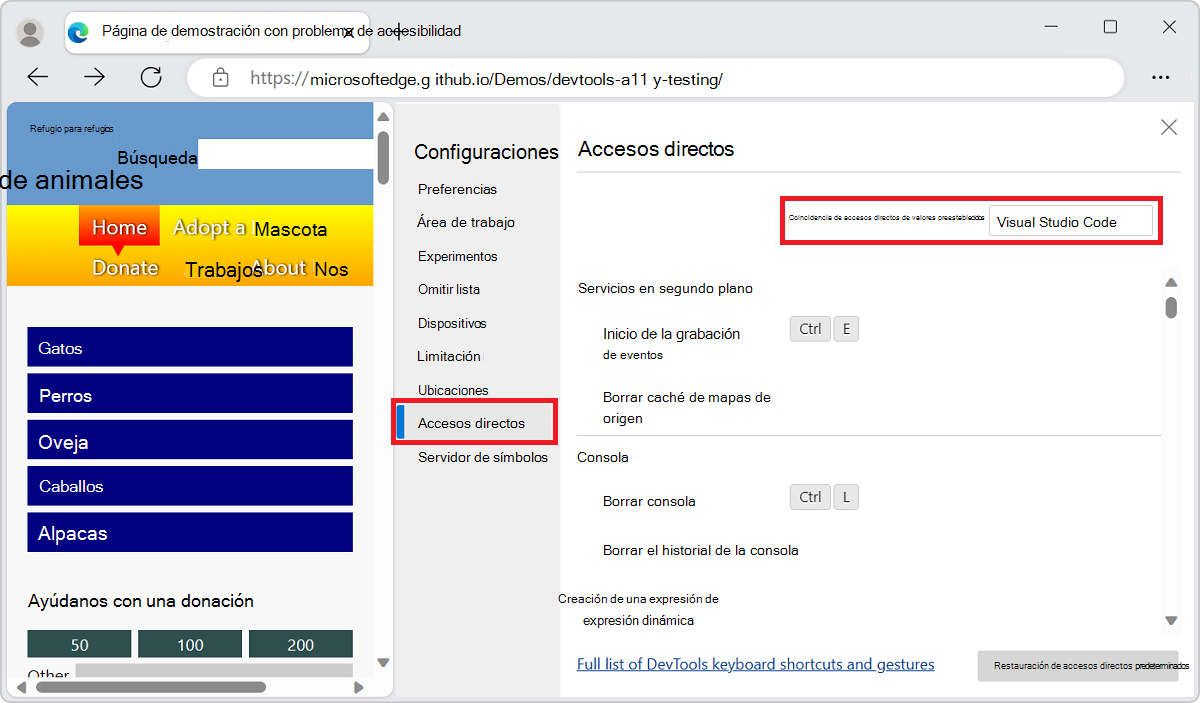Navigate back with the browser back arrow
The image size is (1200, 703).
coord(37,76)
